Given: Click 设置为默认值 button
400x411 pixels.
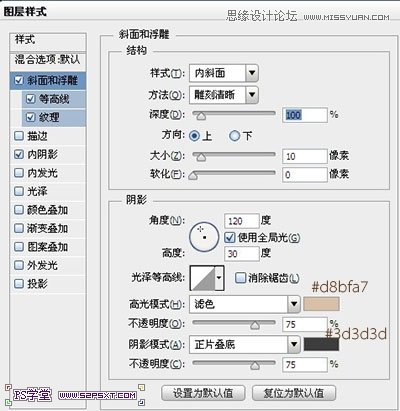Looking at the screenshot, I should (x=203, y=393).
